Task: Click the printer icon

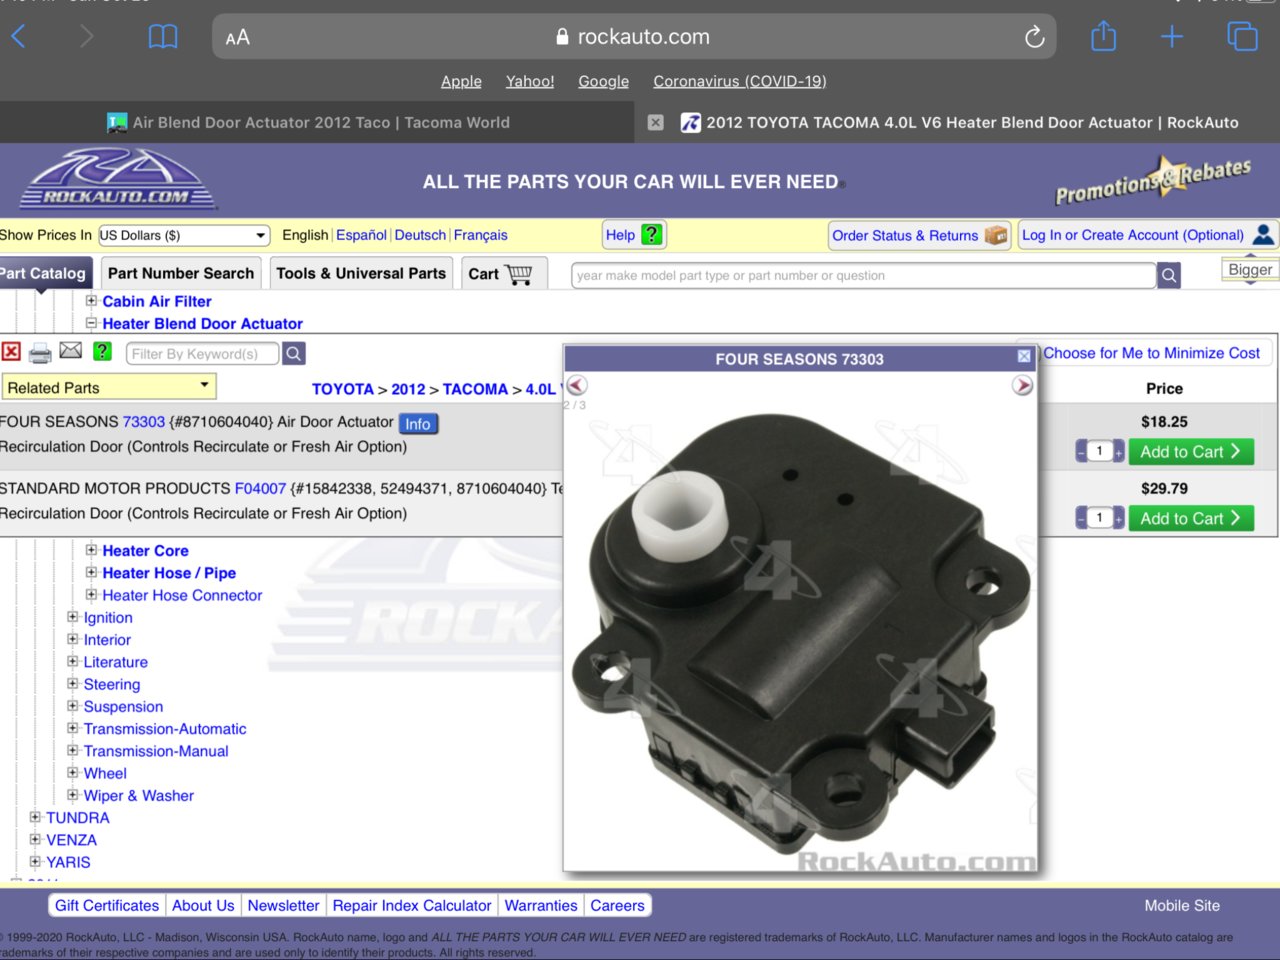Action: tap(40, 353)
